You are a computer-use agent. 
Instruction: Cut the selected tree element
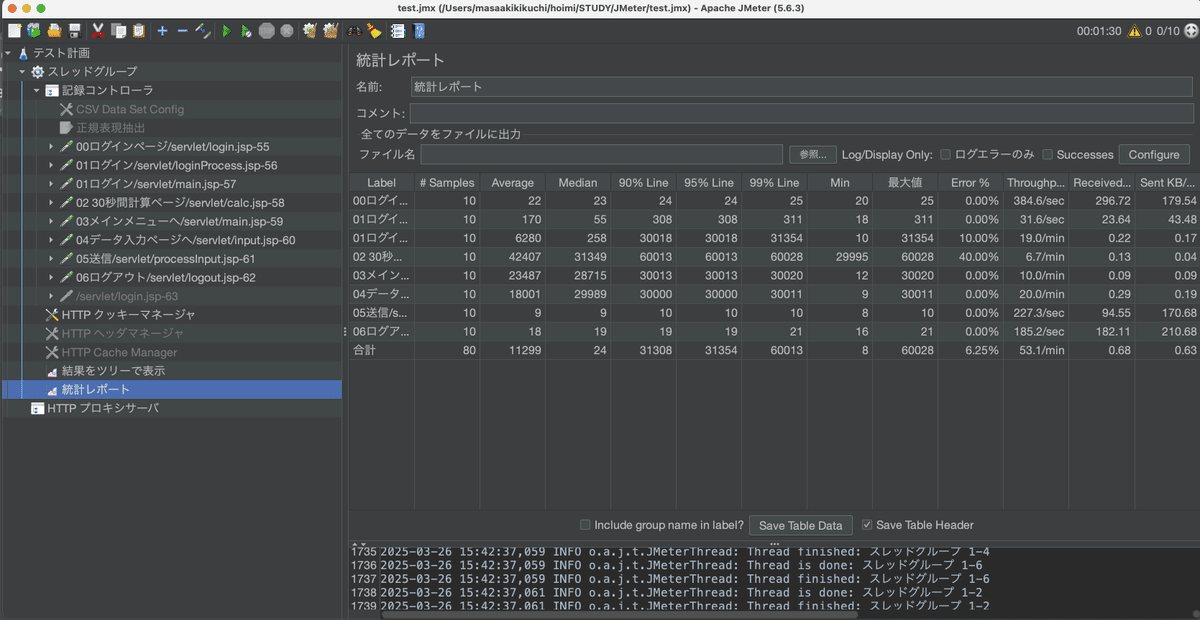click(x=98, y=31)
